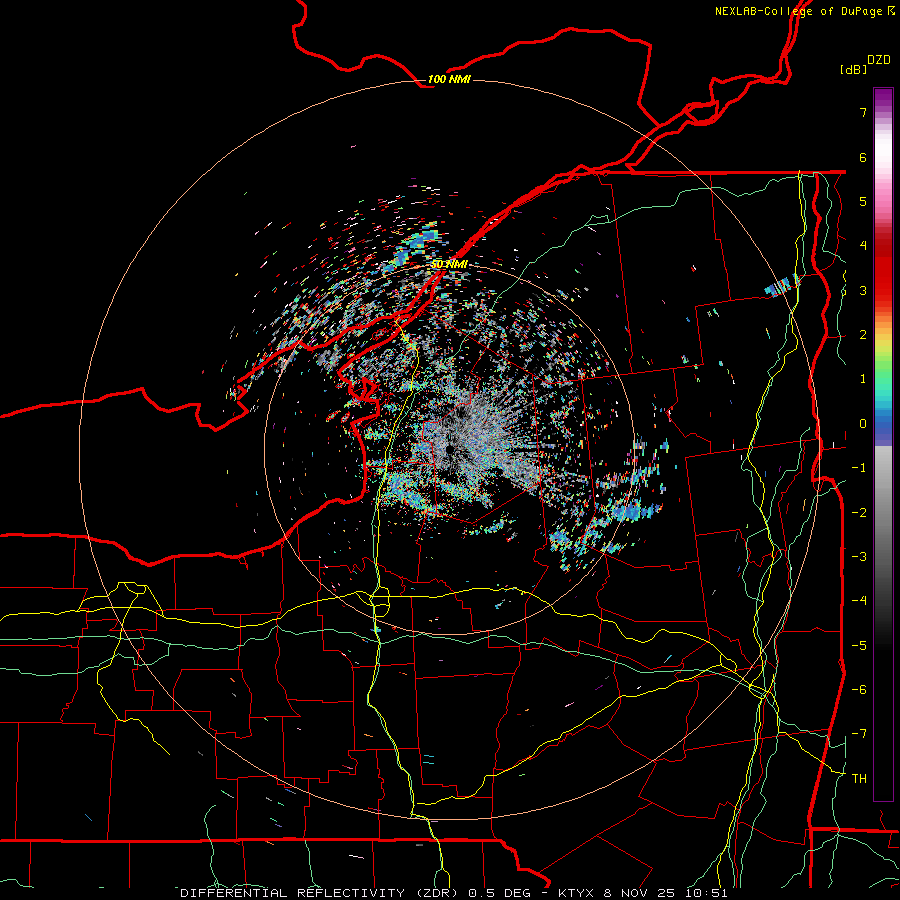Click the -2 value on the legend

pos(859,512)
